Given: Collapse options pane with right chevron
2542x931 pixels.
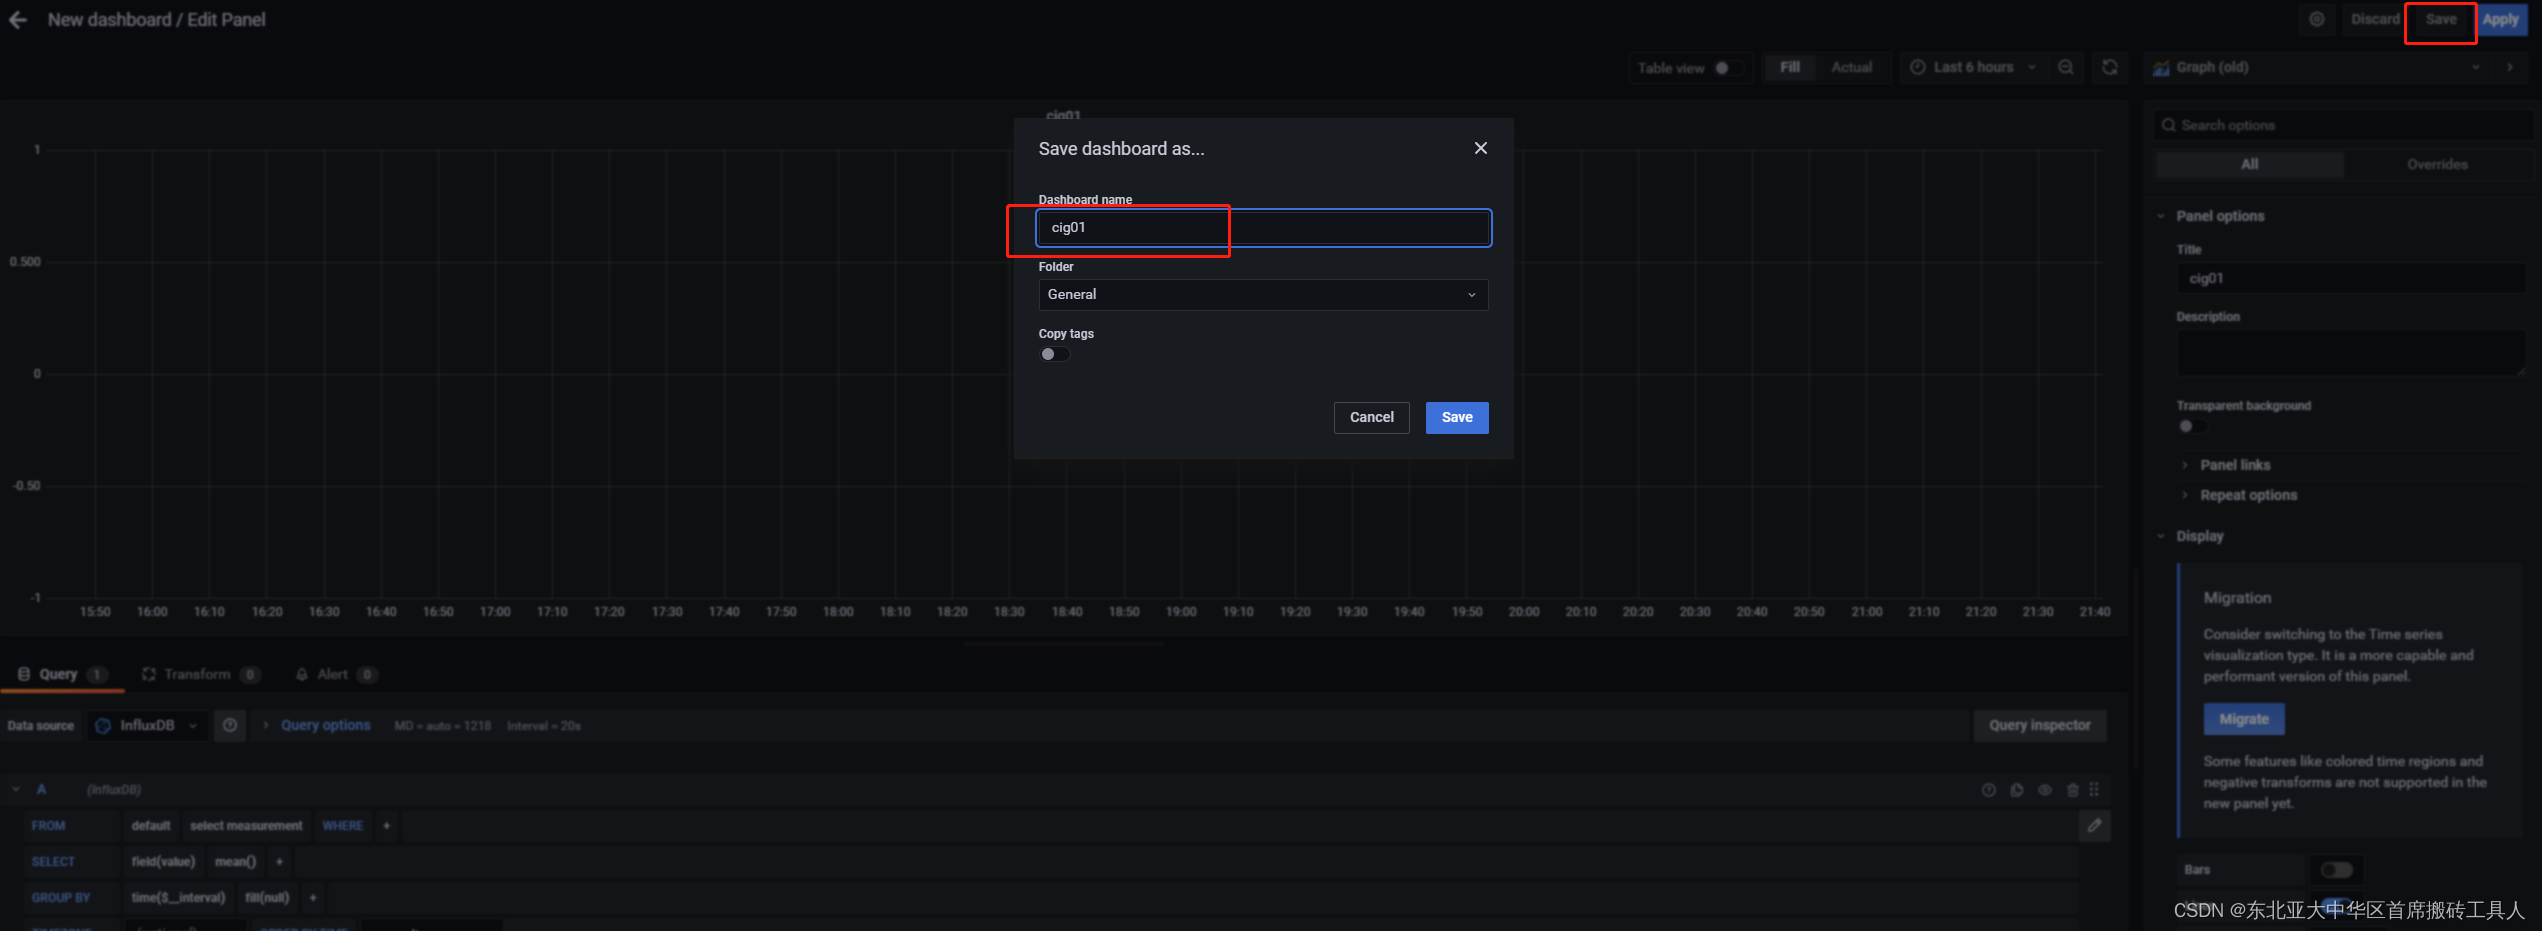Looking at the screenshot, I should (2509, 67).
